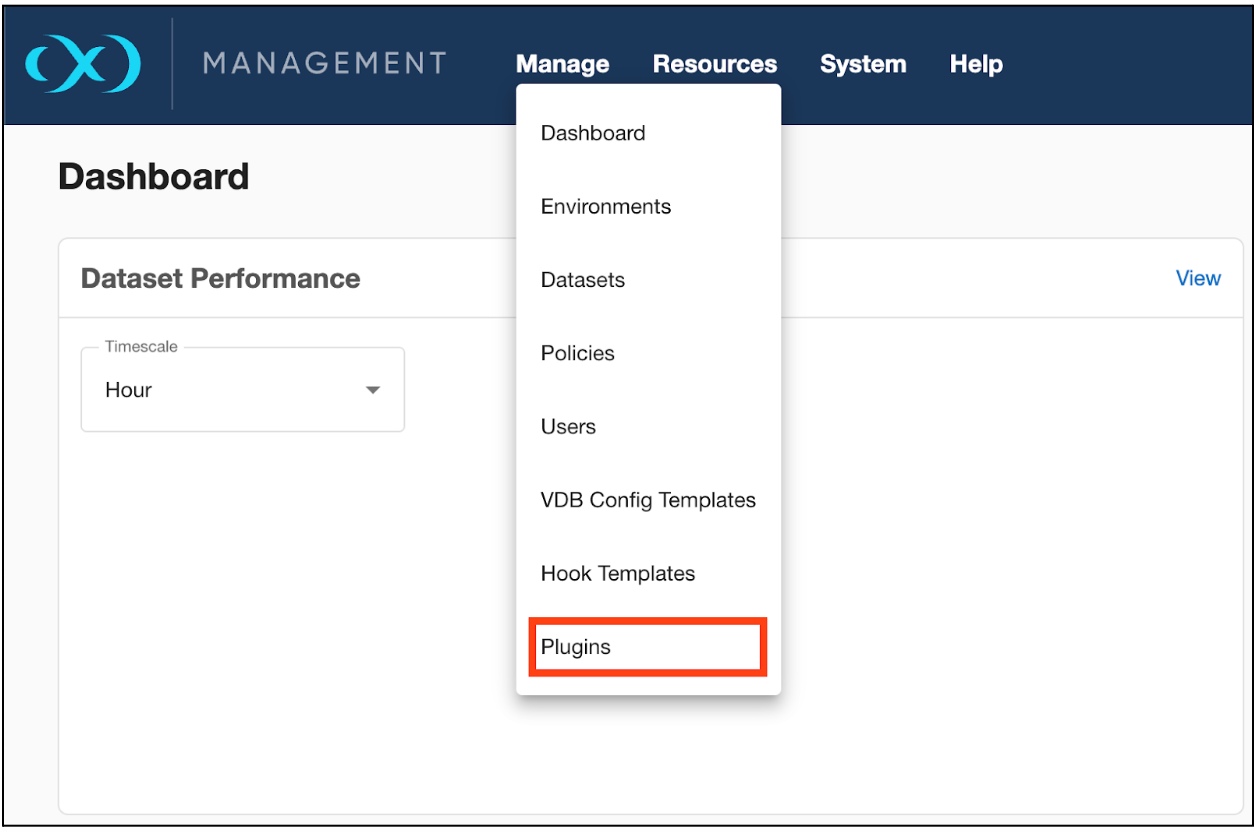Select Dashboard from the dropdown menu
Viewport: 1260px width, 832px height.
pyautogui.click(x=593, y=132)
